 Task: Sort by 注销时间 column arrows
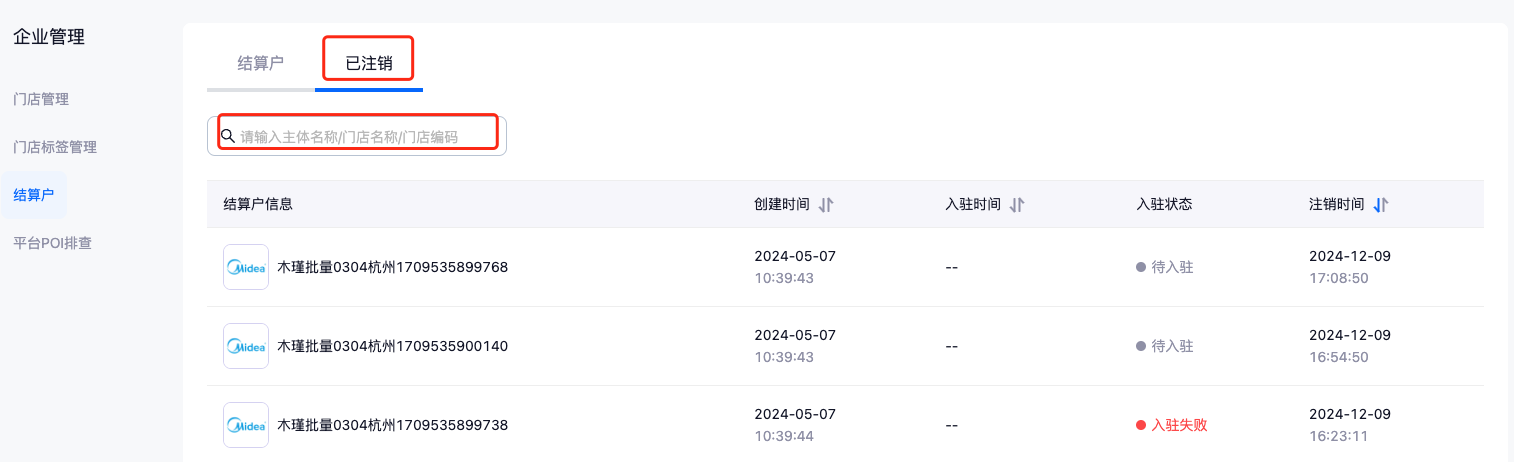pos(1381,205)
